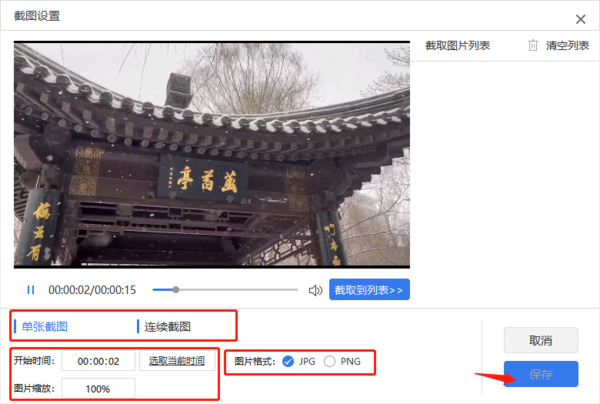The image size is (600, 404).
Task: Switch to the 单张截图 tab
Action: [44, 327]
